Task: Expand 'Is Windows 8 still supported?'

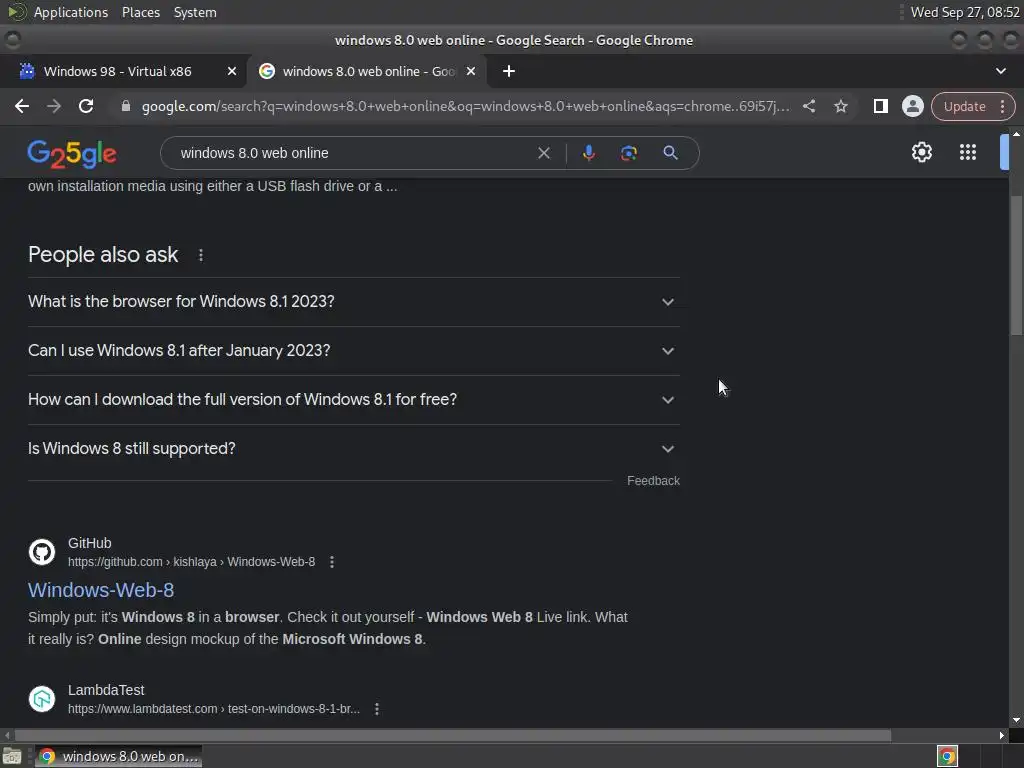Action: (353, 449)
